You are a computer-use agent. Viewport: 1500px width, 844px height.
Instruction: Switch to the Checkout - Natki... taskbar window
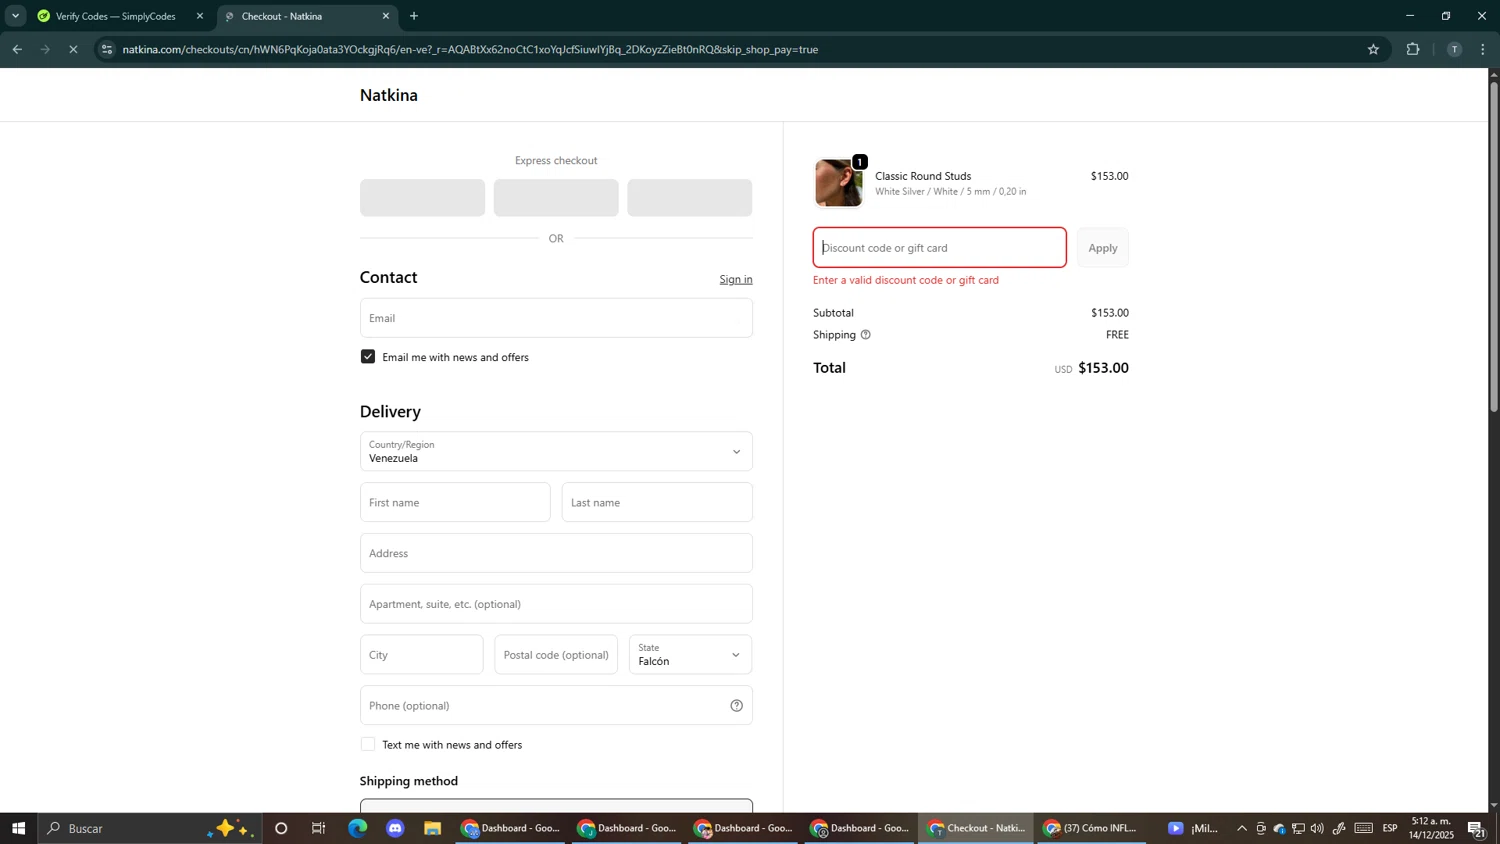[x=976, y=828]
